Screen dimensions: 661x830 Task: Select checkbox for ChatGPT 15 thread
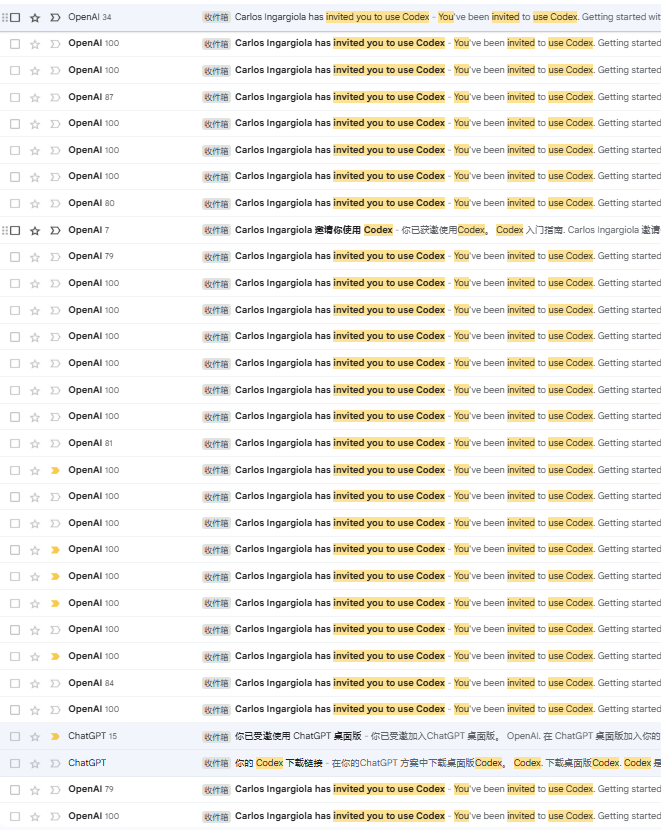click(15, 736)
